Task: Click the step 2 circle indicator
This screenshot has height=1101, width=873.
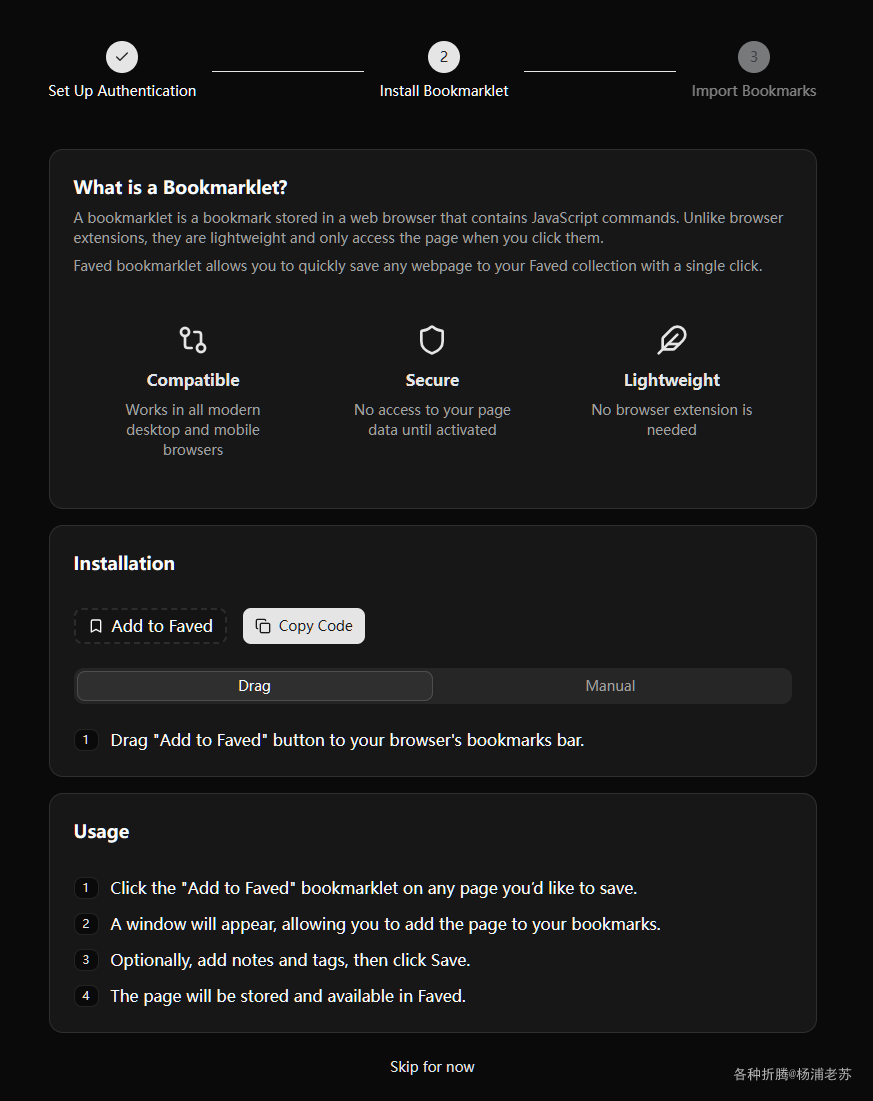Action: pyautogui.click(x=444, y=57)
